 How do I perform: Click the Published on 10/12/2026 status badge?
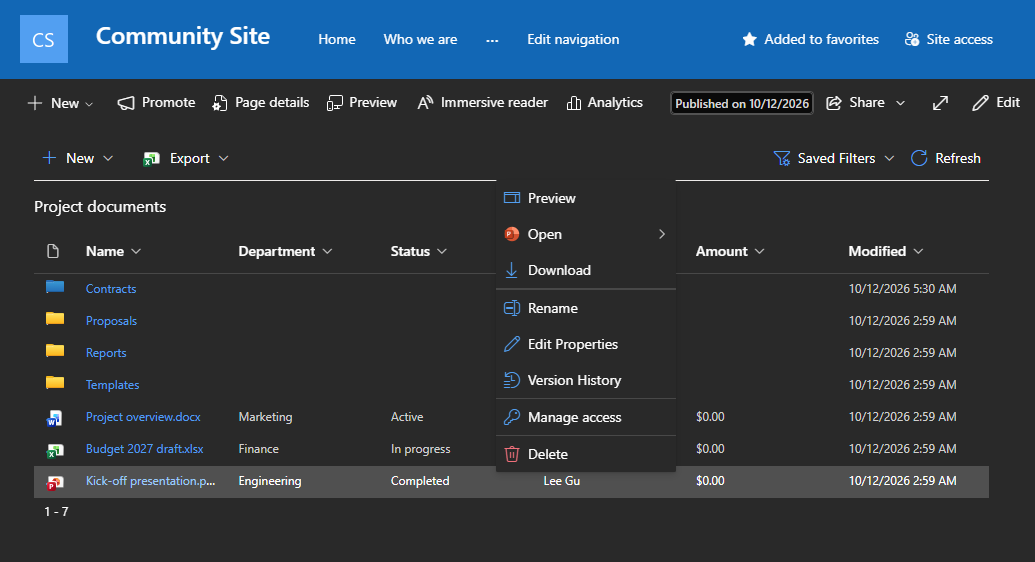click(x=742, y=104)
